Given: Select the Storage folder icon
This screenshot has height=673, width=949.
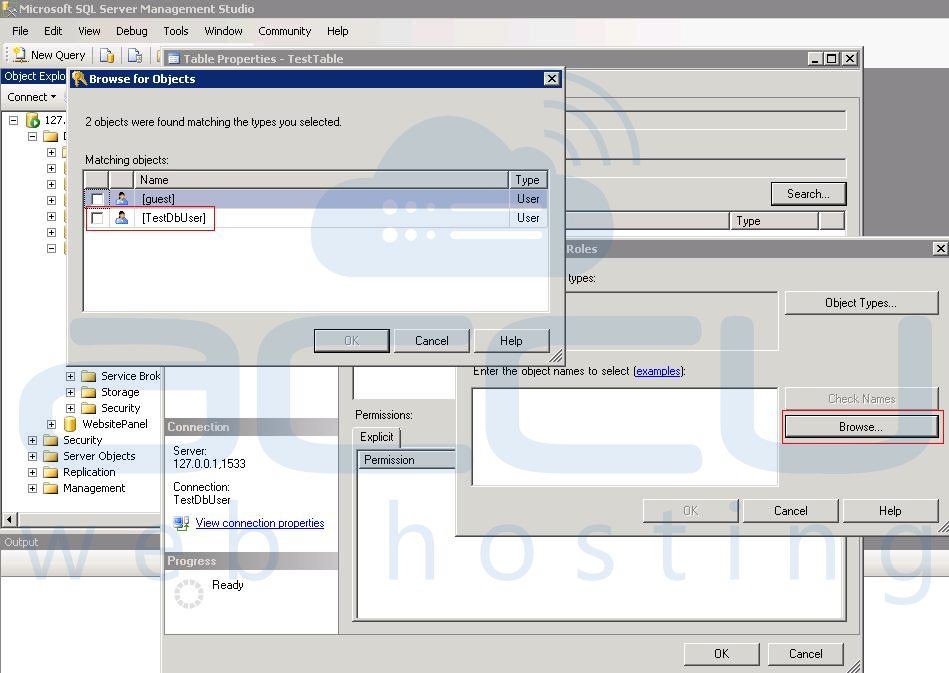Looking at the screenshot, I should (x=89, y=392).
